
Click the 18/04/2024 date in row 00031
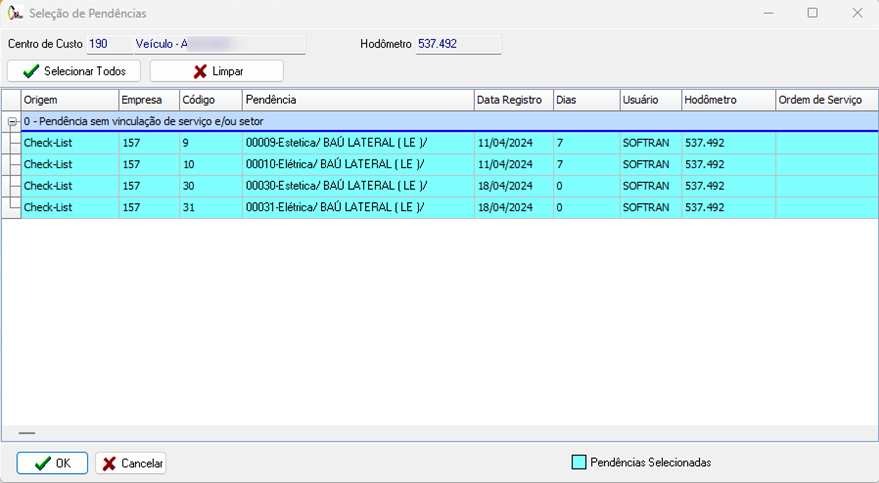[x=513, y=207]
